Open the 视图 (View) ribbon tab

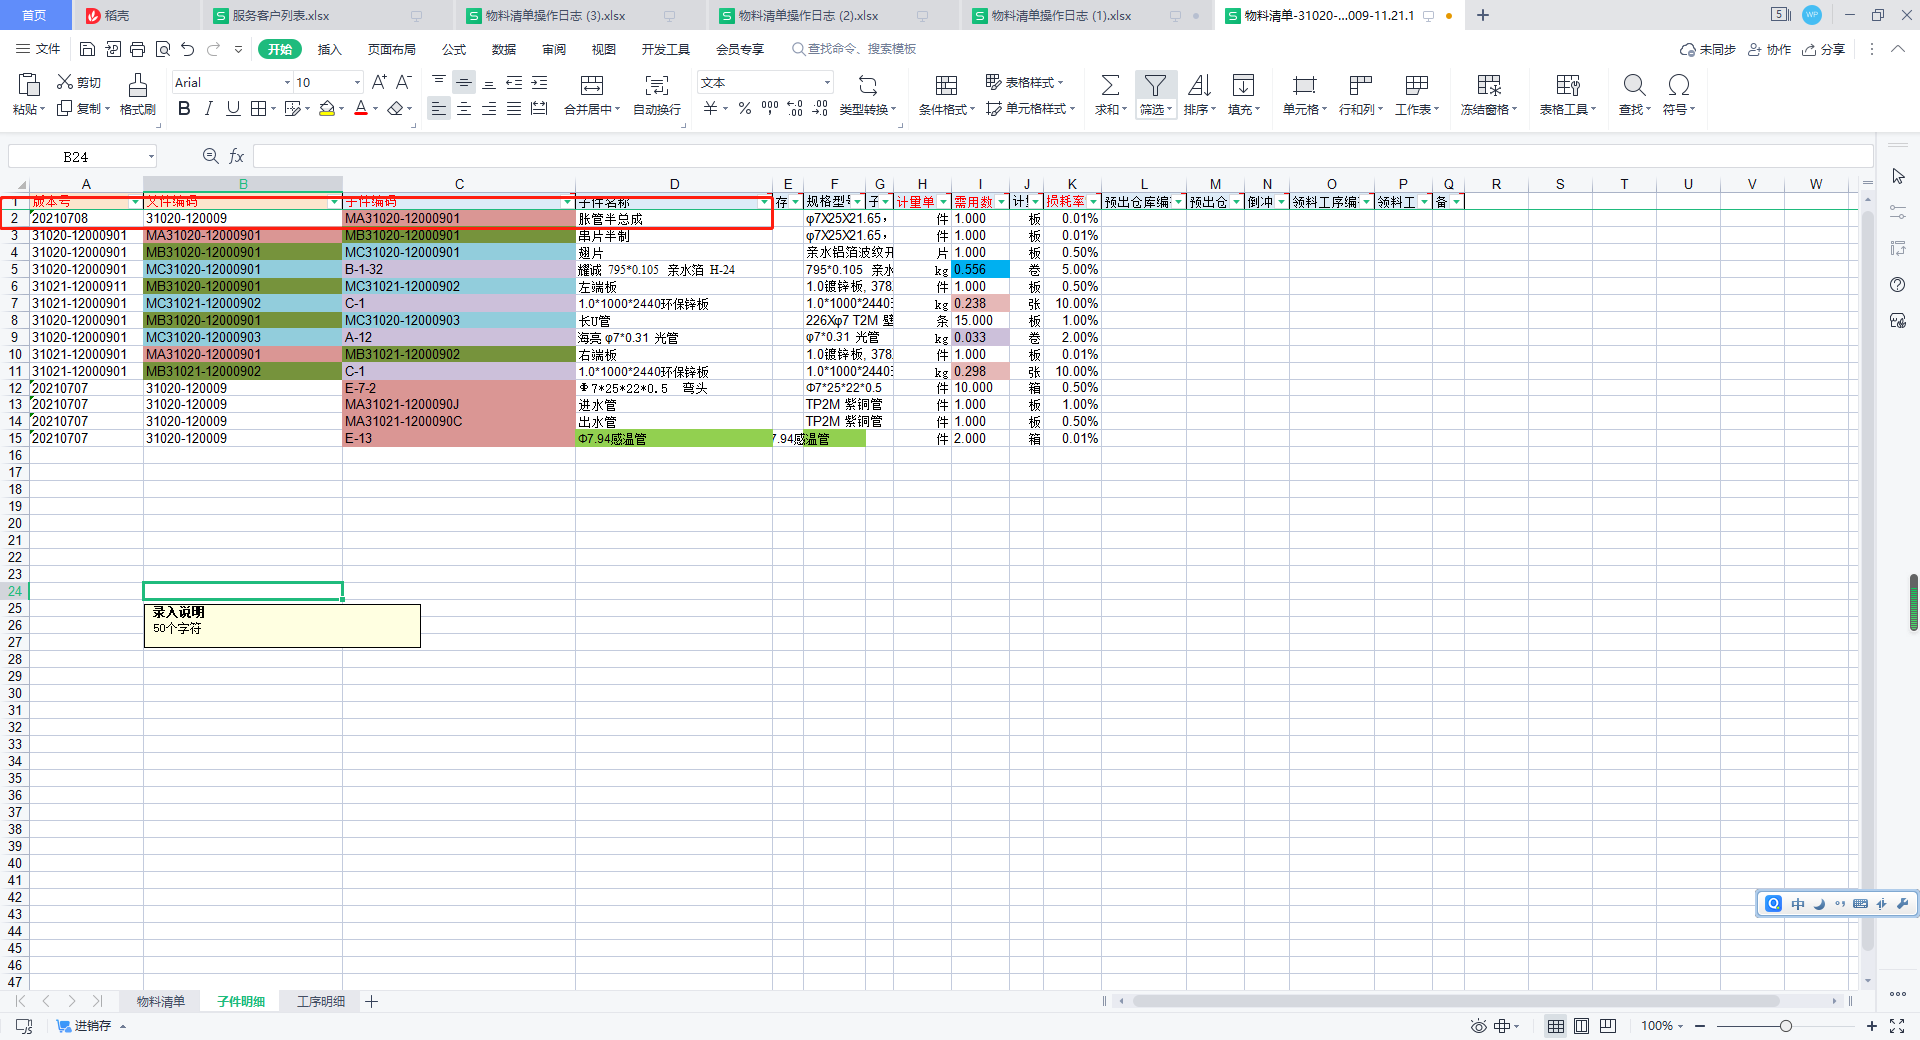pos(604,49)
